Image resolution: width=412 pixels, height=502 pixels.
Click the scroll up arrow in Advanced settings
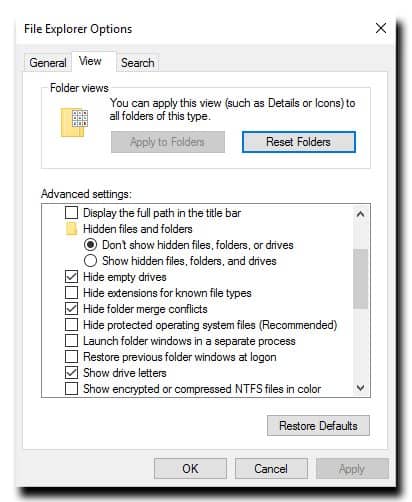pyautogui.click(x=360, y=214)
